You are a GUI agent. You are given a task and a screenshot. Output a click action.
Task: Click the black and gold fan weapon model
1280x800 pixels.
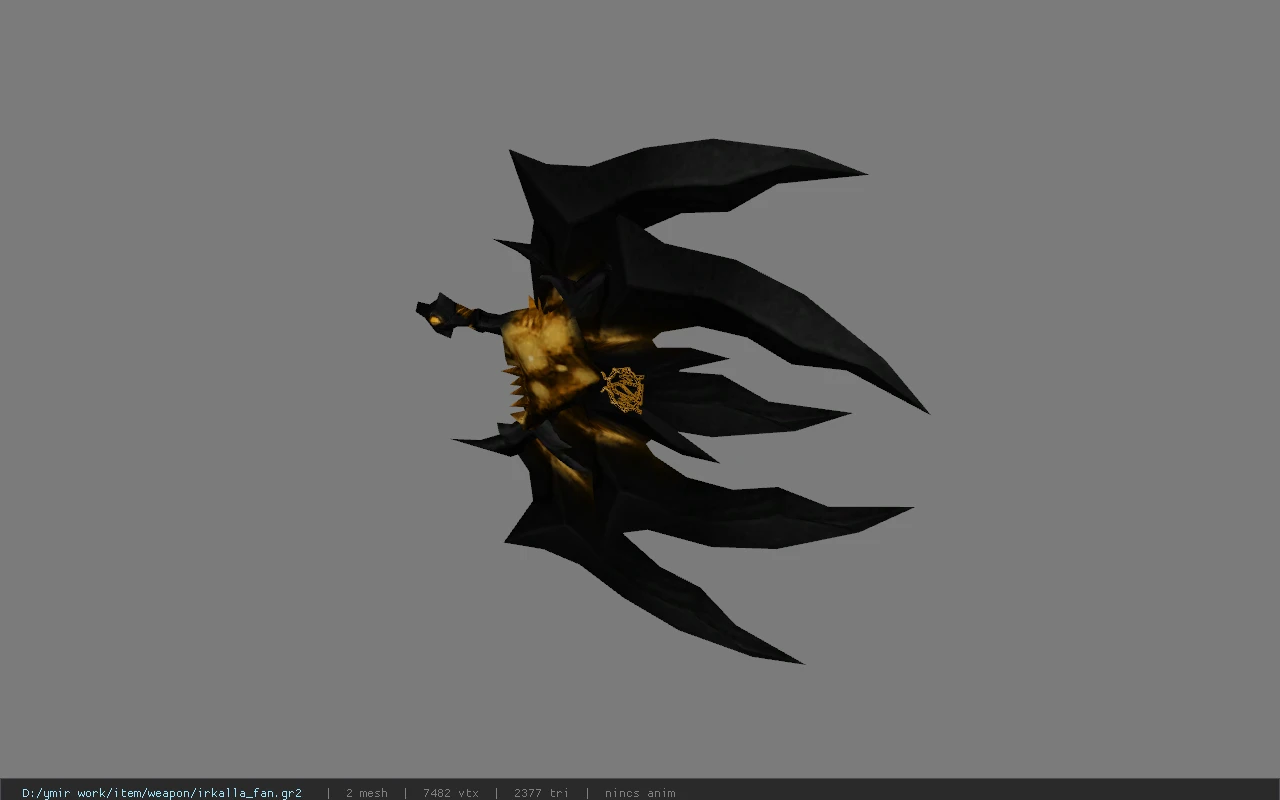pos(672,401)
